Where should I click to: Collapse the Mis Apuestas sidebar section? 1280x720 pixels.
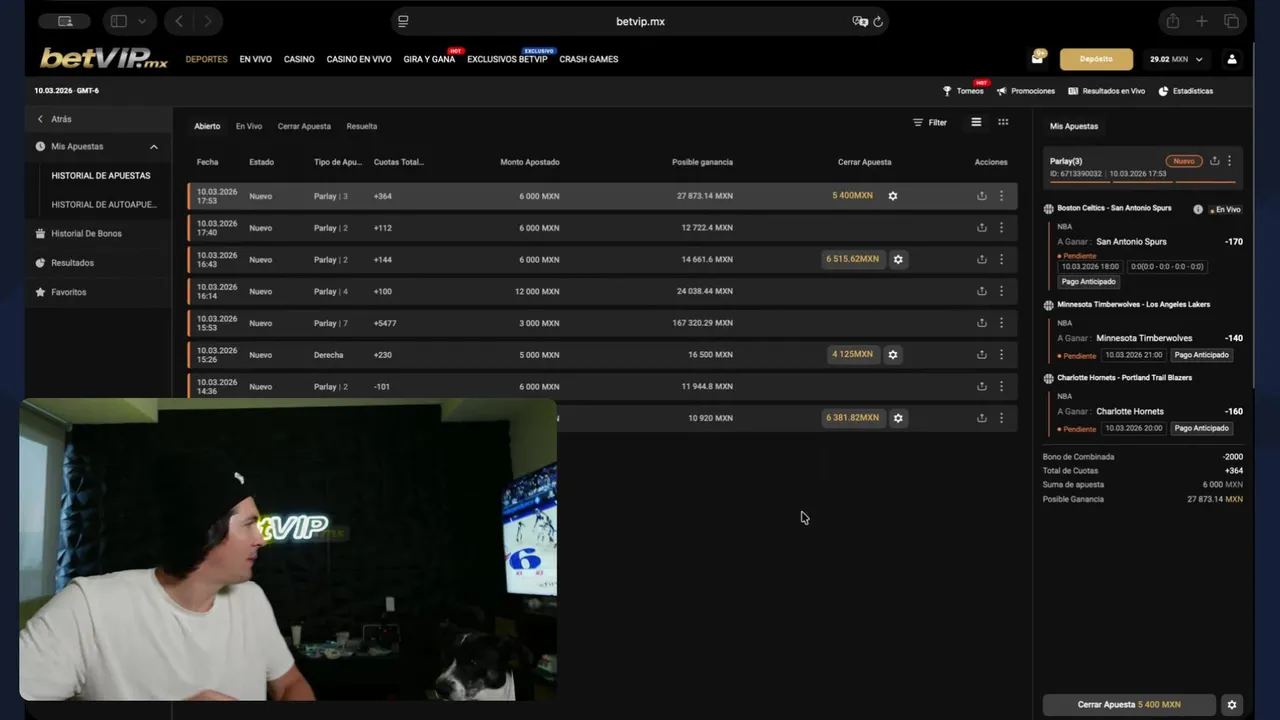[x=154, y=147]
